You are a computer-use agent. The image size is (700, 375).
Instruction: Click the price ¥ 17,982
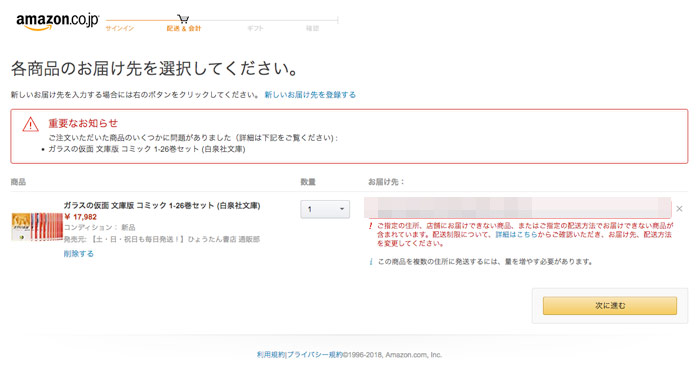click(80, 217)
